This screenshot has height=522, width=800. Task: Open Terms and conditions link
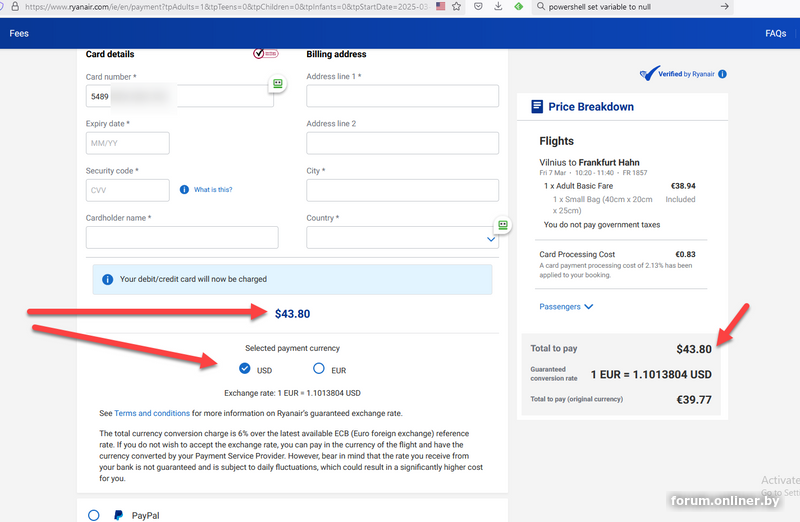[152, 413]
